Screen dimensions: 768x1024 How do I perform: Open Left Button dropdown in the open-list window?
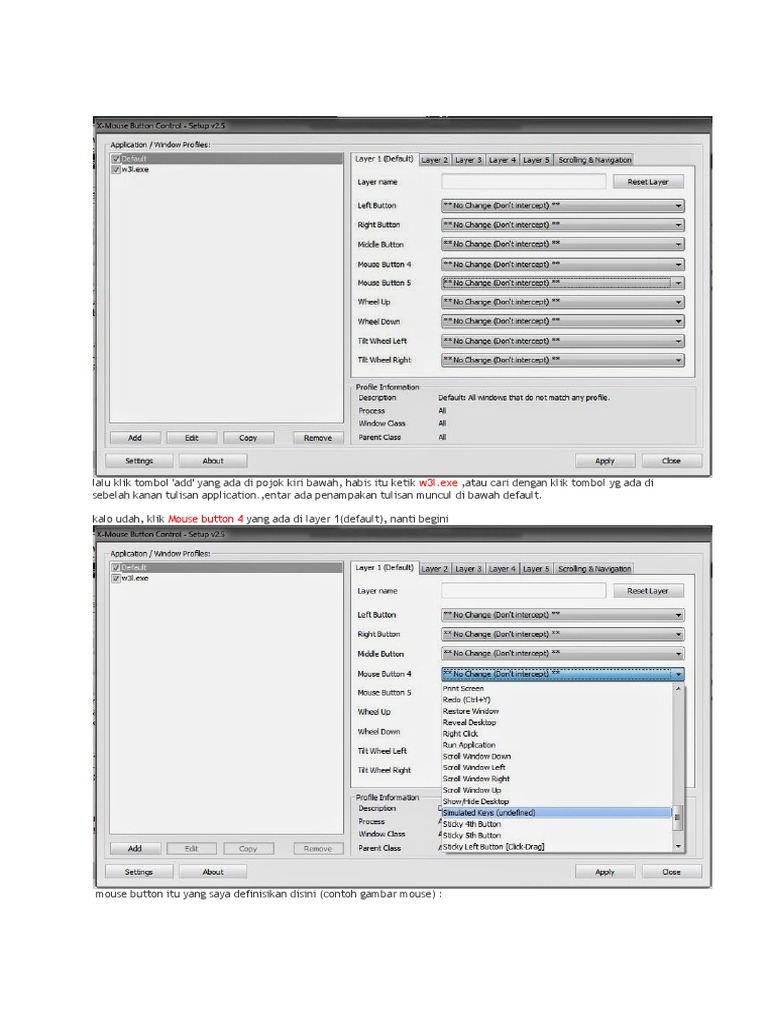562,615
